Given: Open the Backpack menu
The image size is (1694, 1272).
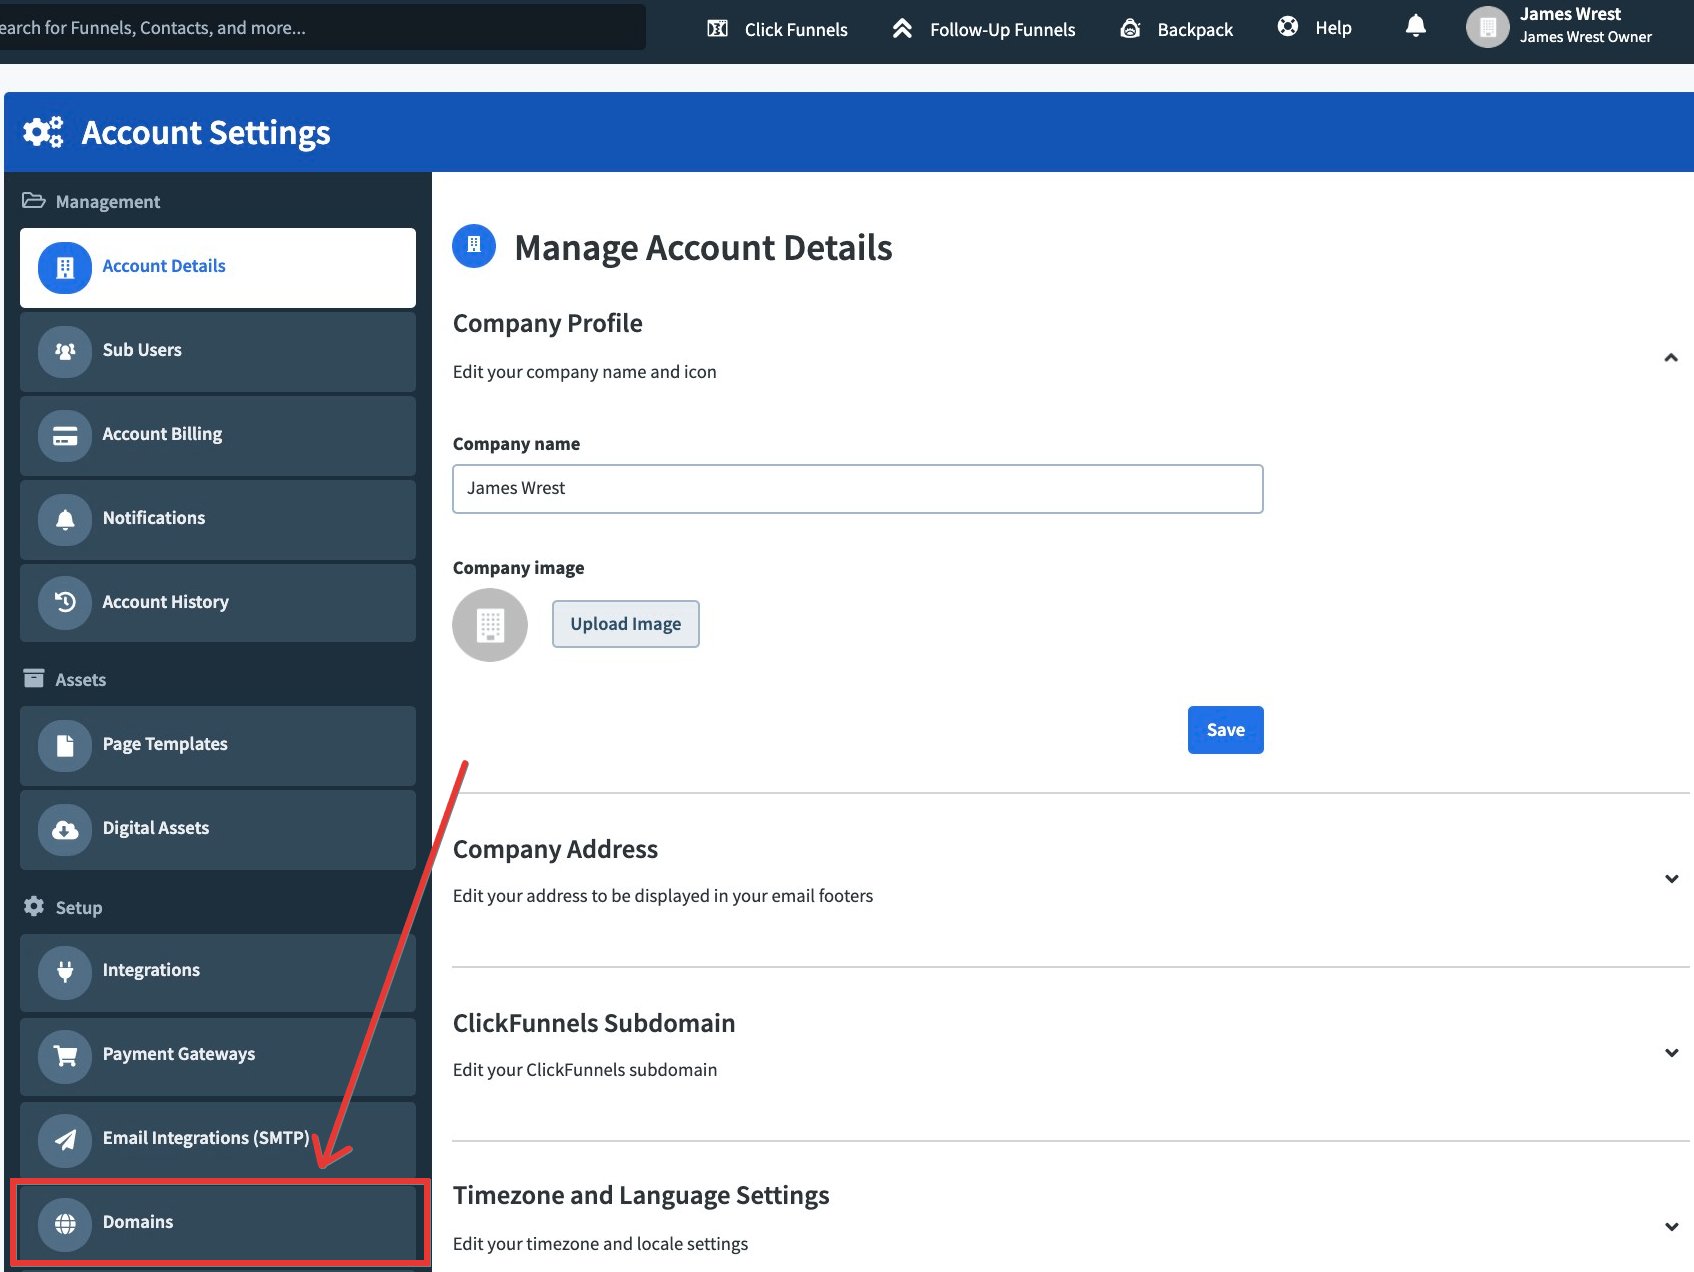Looking at the screenshot, I should [x=1195, y=30].
